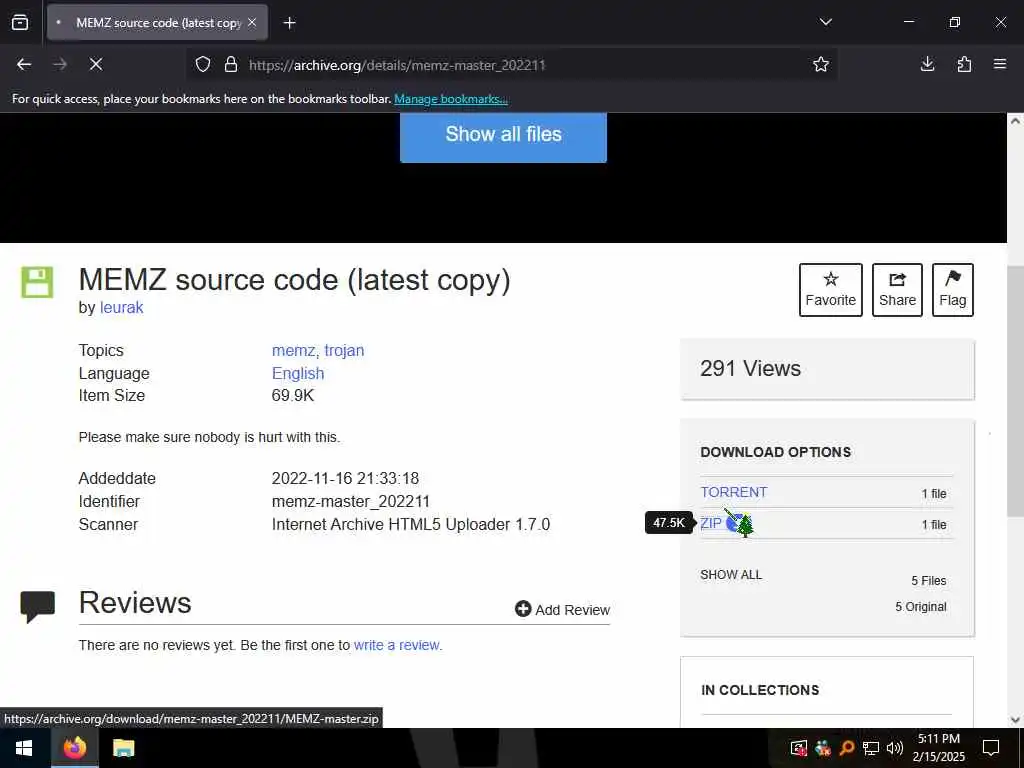Open Firefox View recent browsing icon
This screenshot has height=768, width=1024.
coord(20,22)
